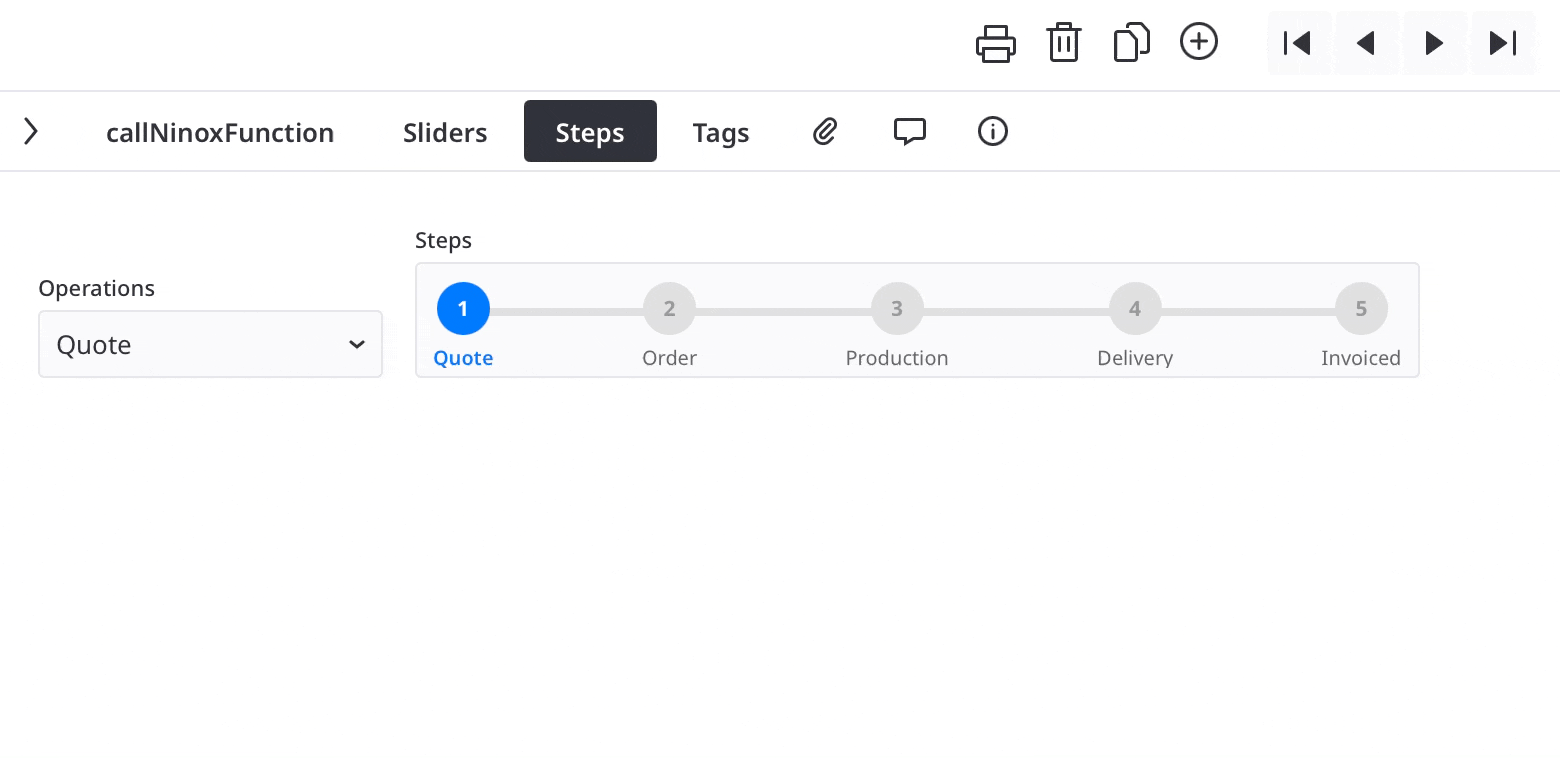Screen dimensions: 1560x758
Task: Jump to the last record
Action: [x=1502, y=43]
